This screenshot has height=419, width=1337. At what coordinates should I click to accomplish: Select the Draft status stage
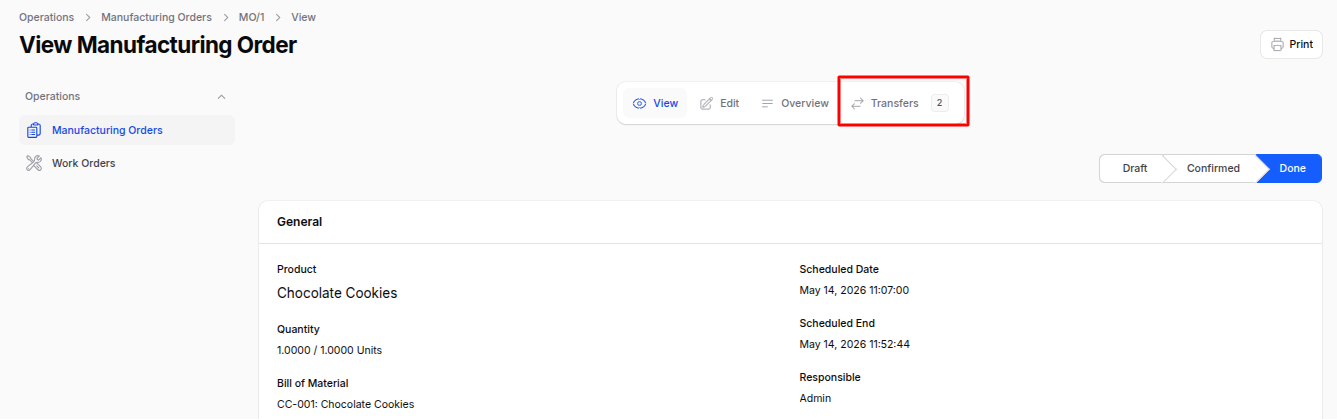[1134, 168]
